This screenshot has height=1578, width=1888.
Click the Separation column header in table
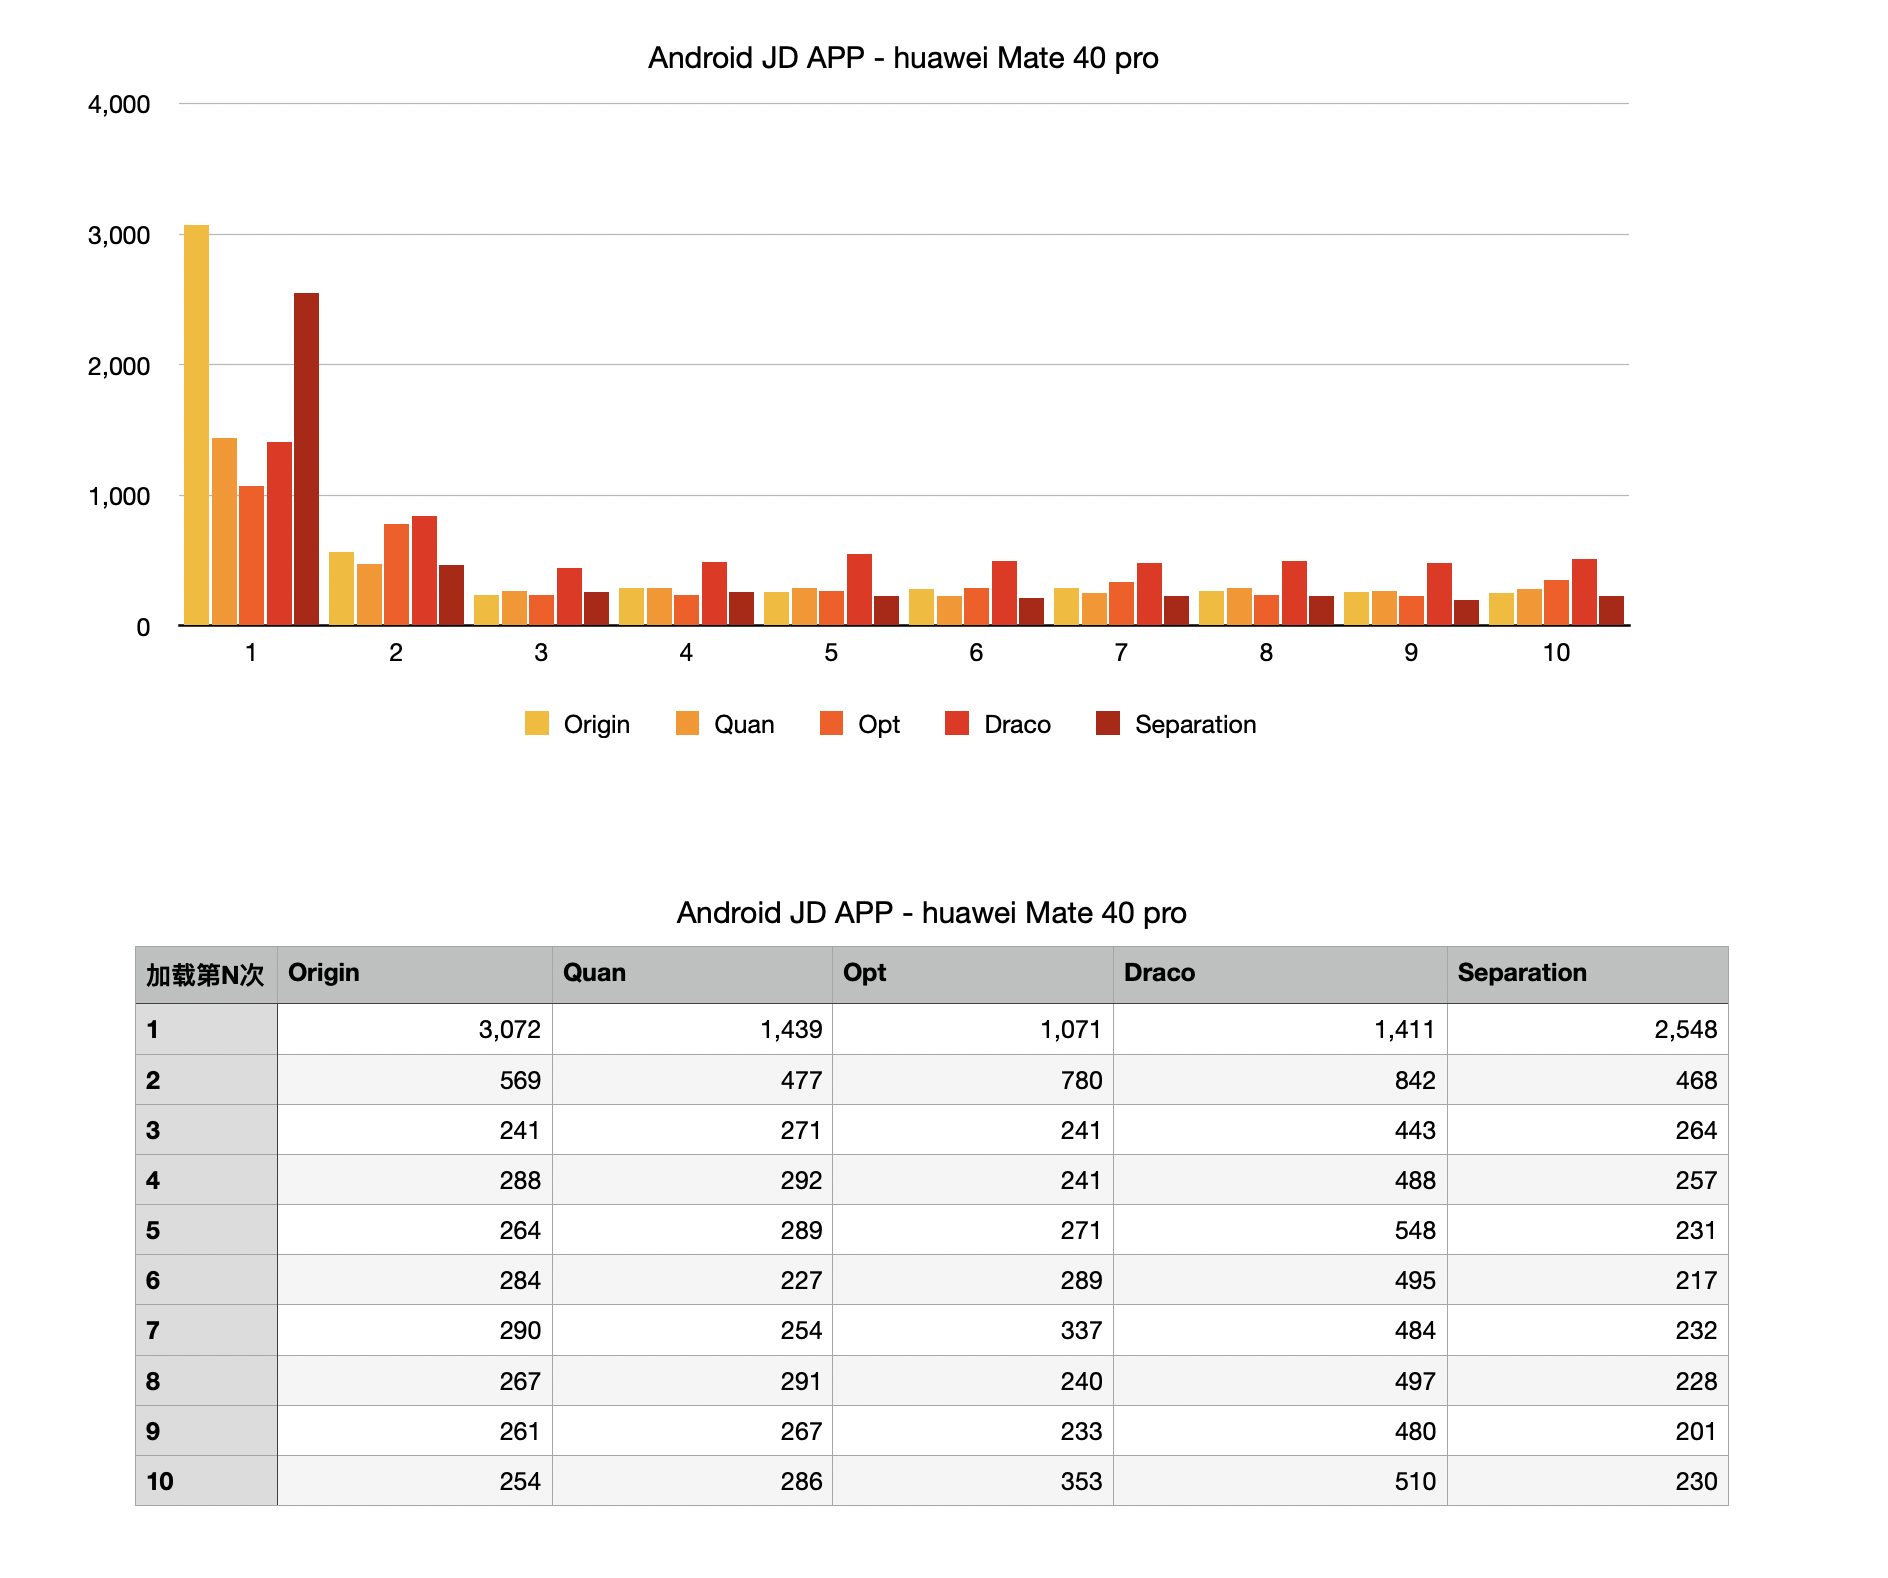point(1588,974)
